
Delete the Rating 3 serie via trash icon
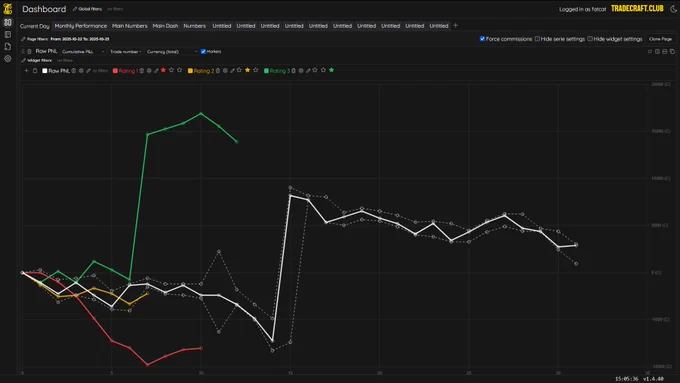point(294,71)
